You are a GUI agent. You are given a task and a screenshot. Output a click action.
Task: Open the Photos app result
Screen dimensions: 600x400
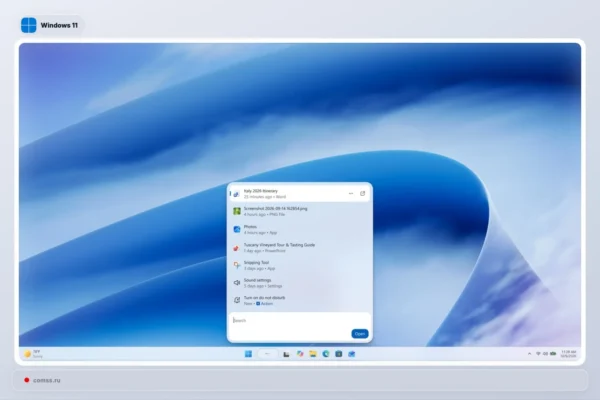(x=299, y=229)
